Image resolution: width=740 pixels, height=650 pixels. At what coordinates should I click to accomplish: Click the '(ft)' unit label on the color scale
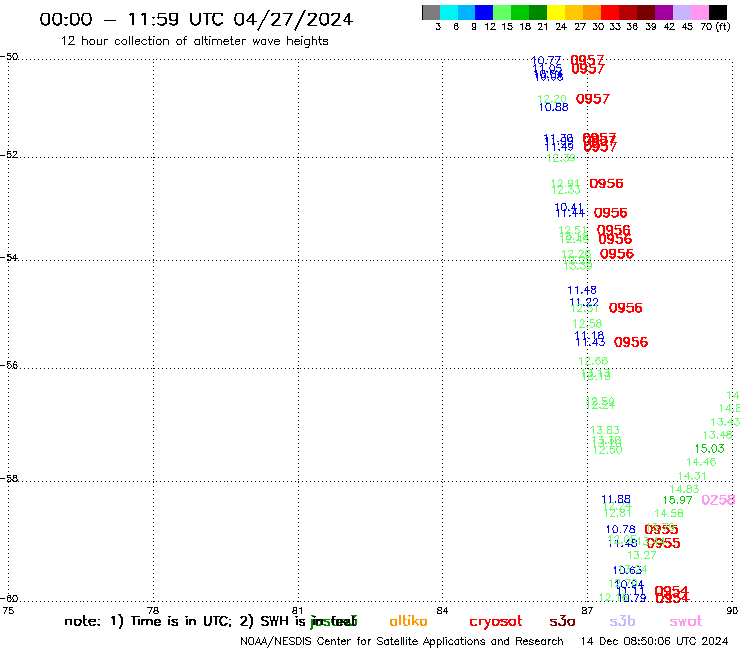coord(723,27)
